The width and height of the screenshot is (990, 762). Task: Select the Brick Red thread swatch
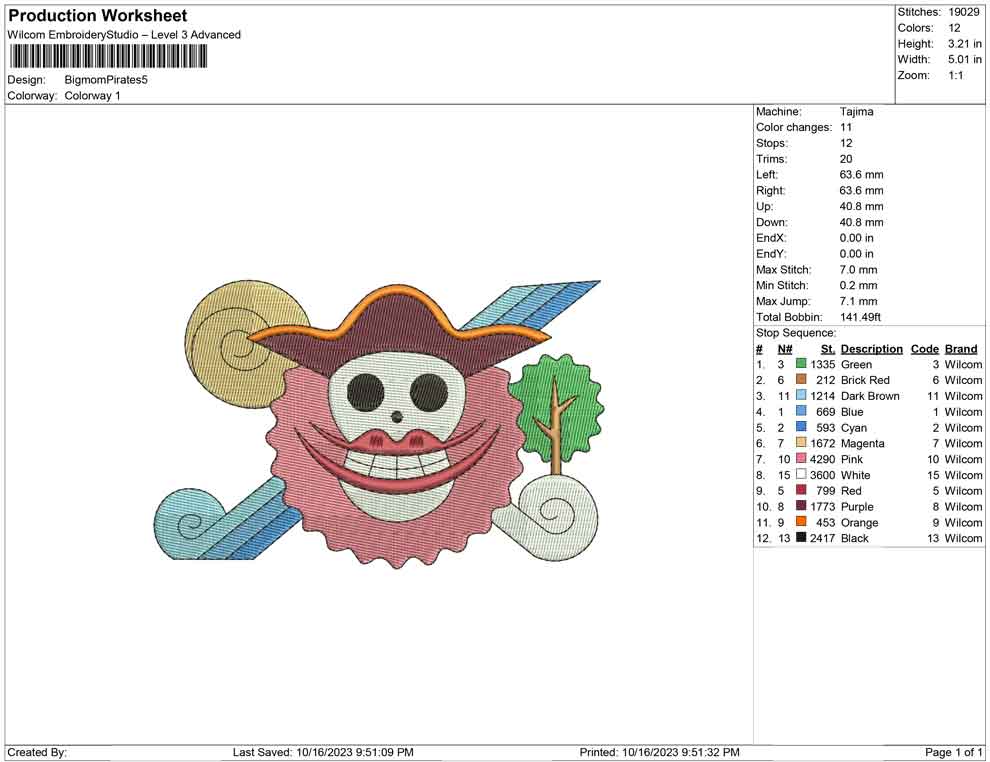tap(801, 380)
